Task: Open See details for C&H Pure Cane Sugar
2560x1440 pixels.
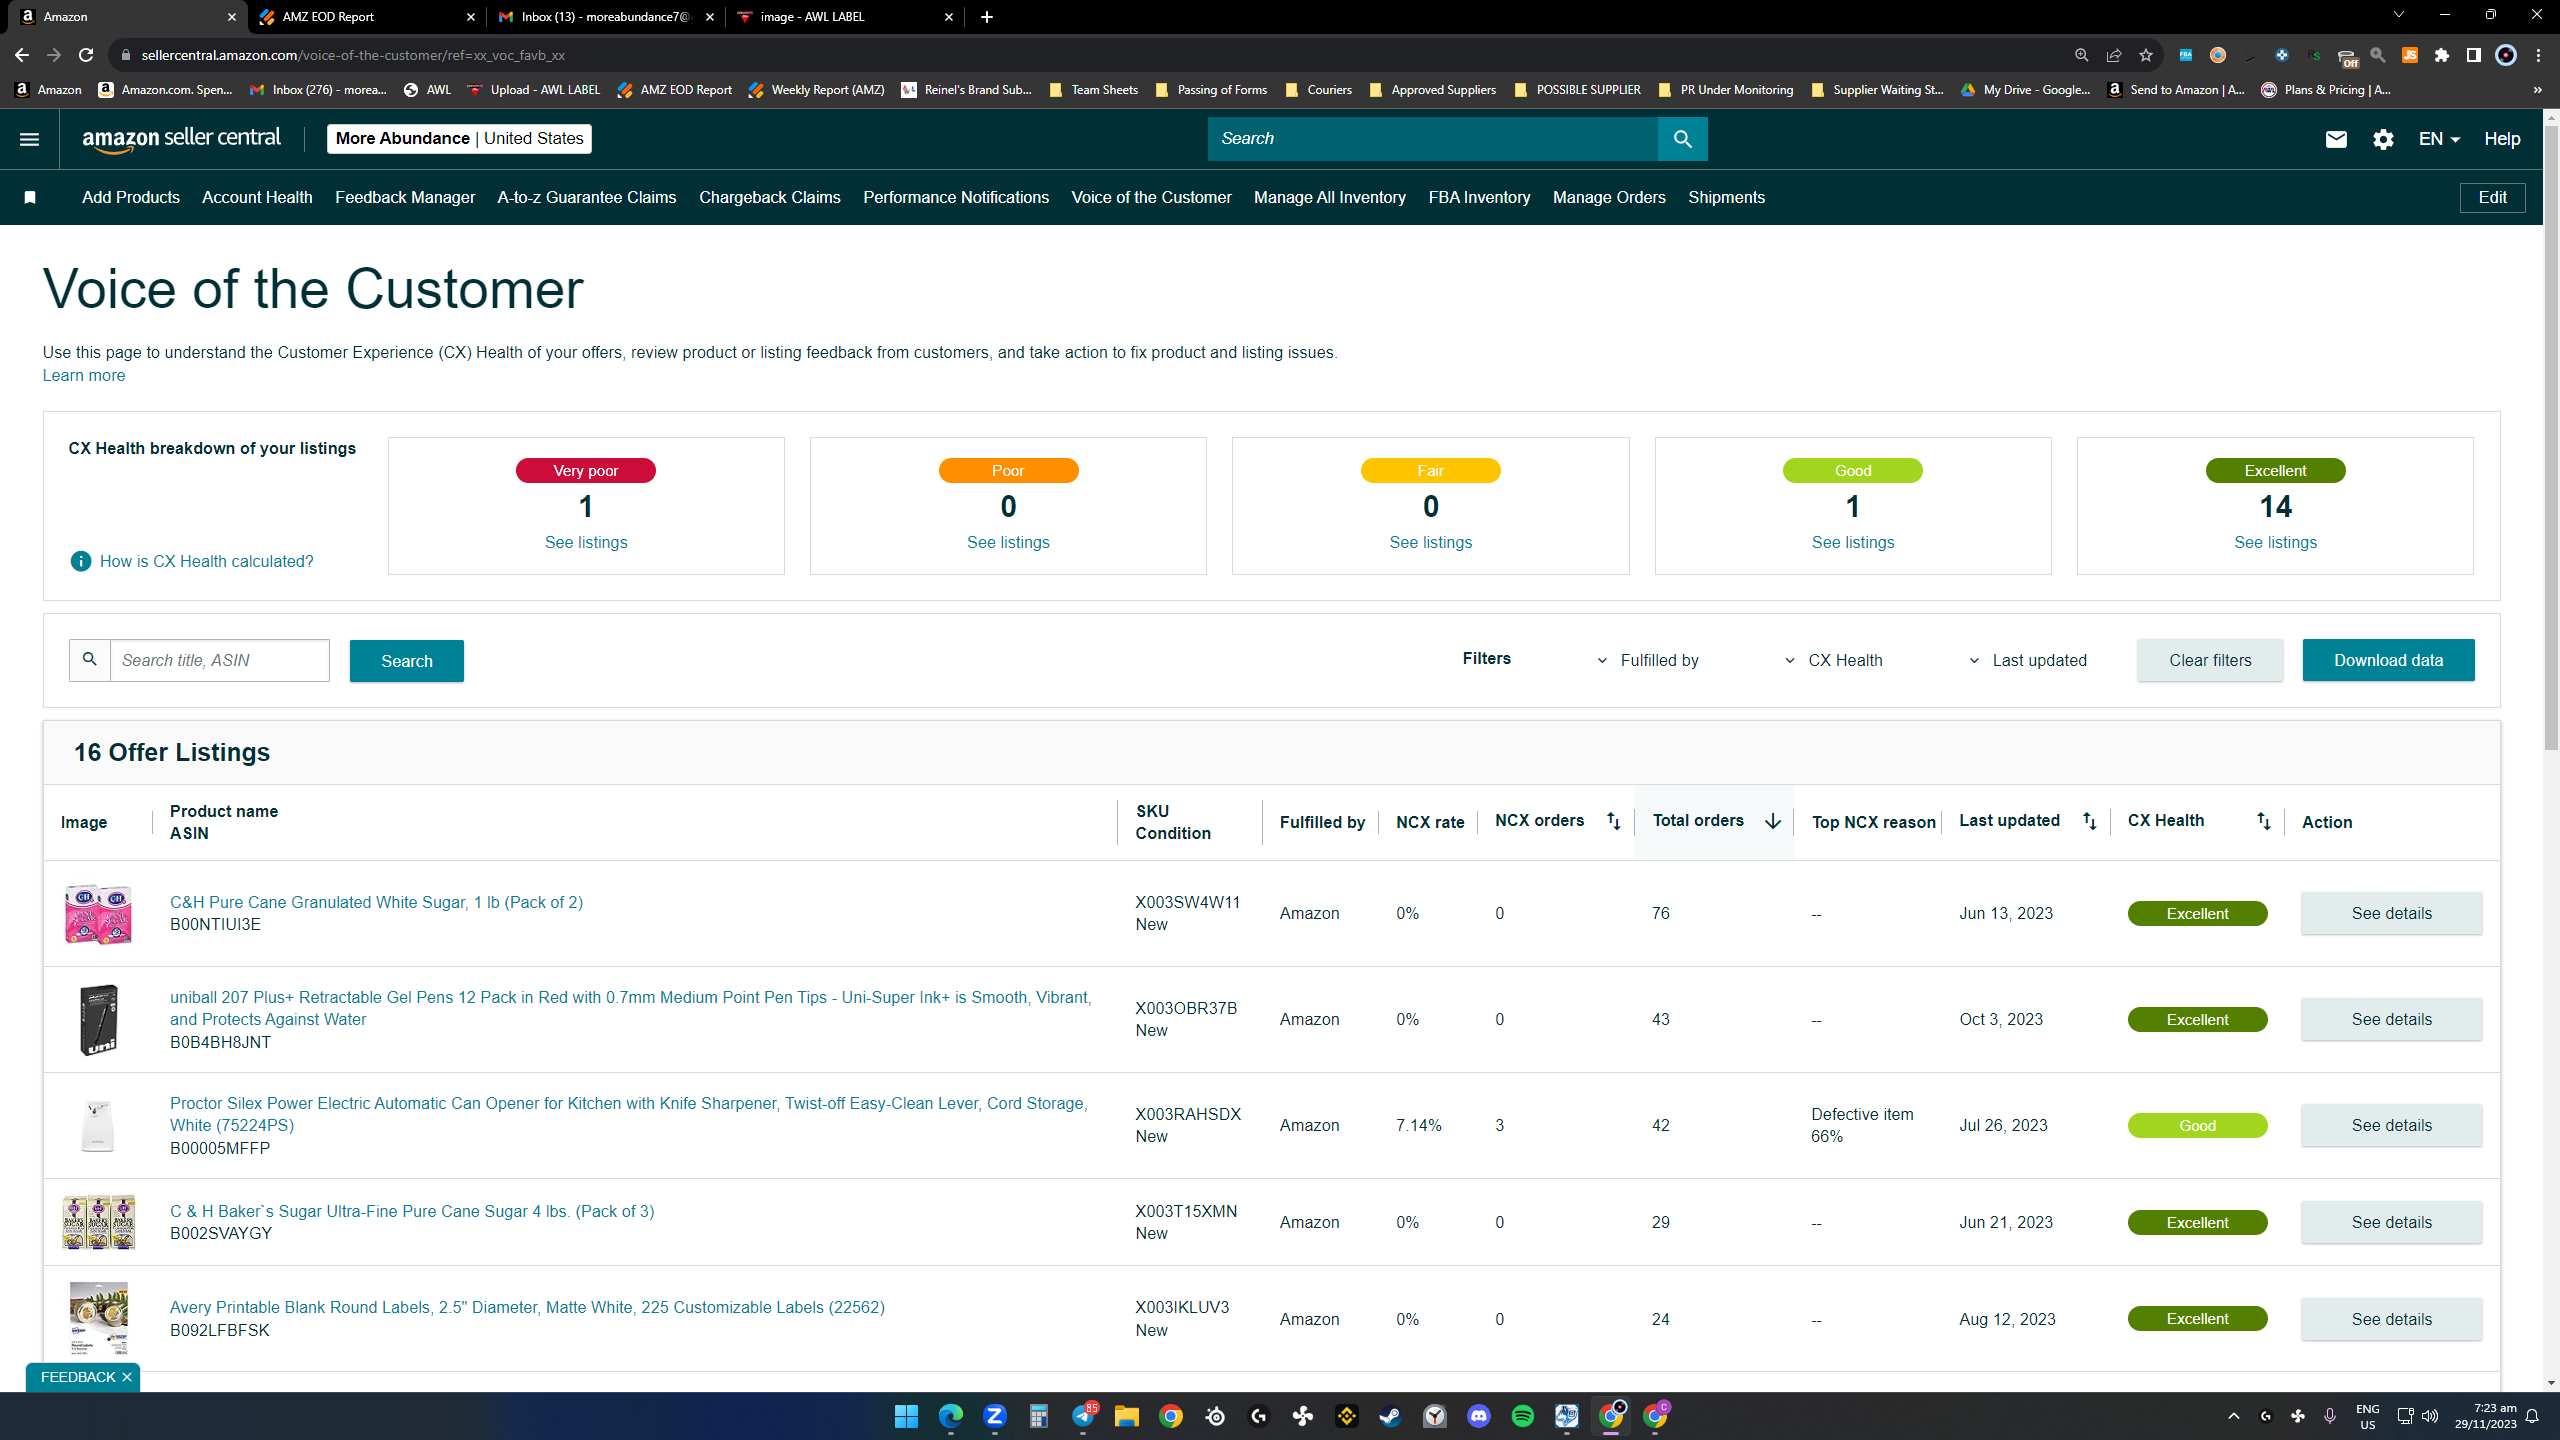Action: point(2391,913)
